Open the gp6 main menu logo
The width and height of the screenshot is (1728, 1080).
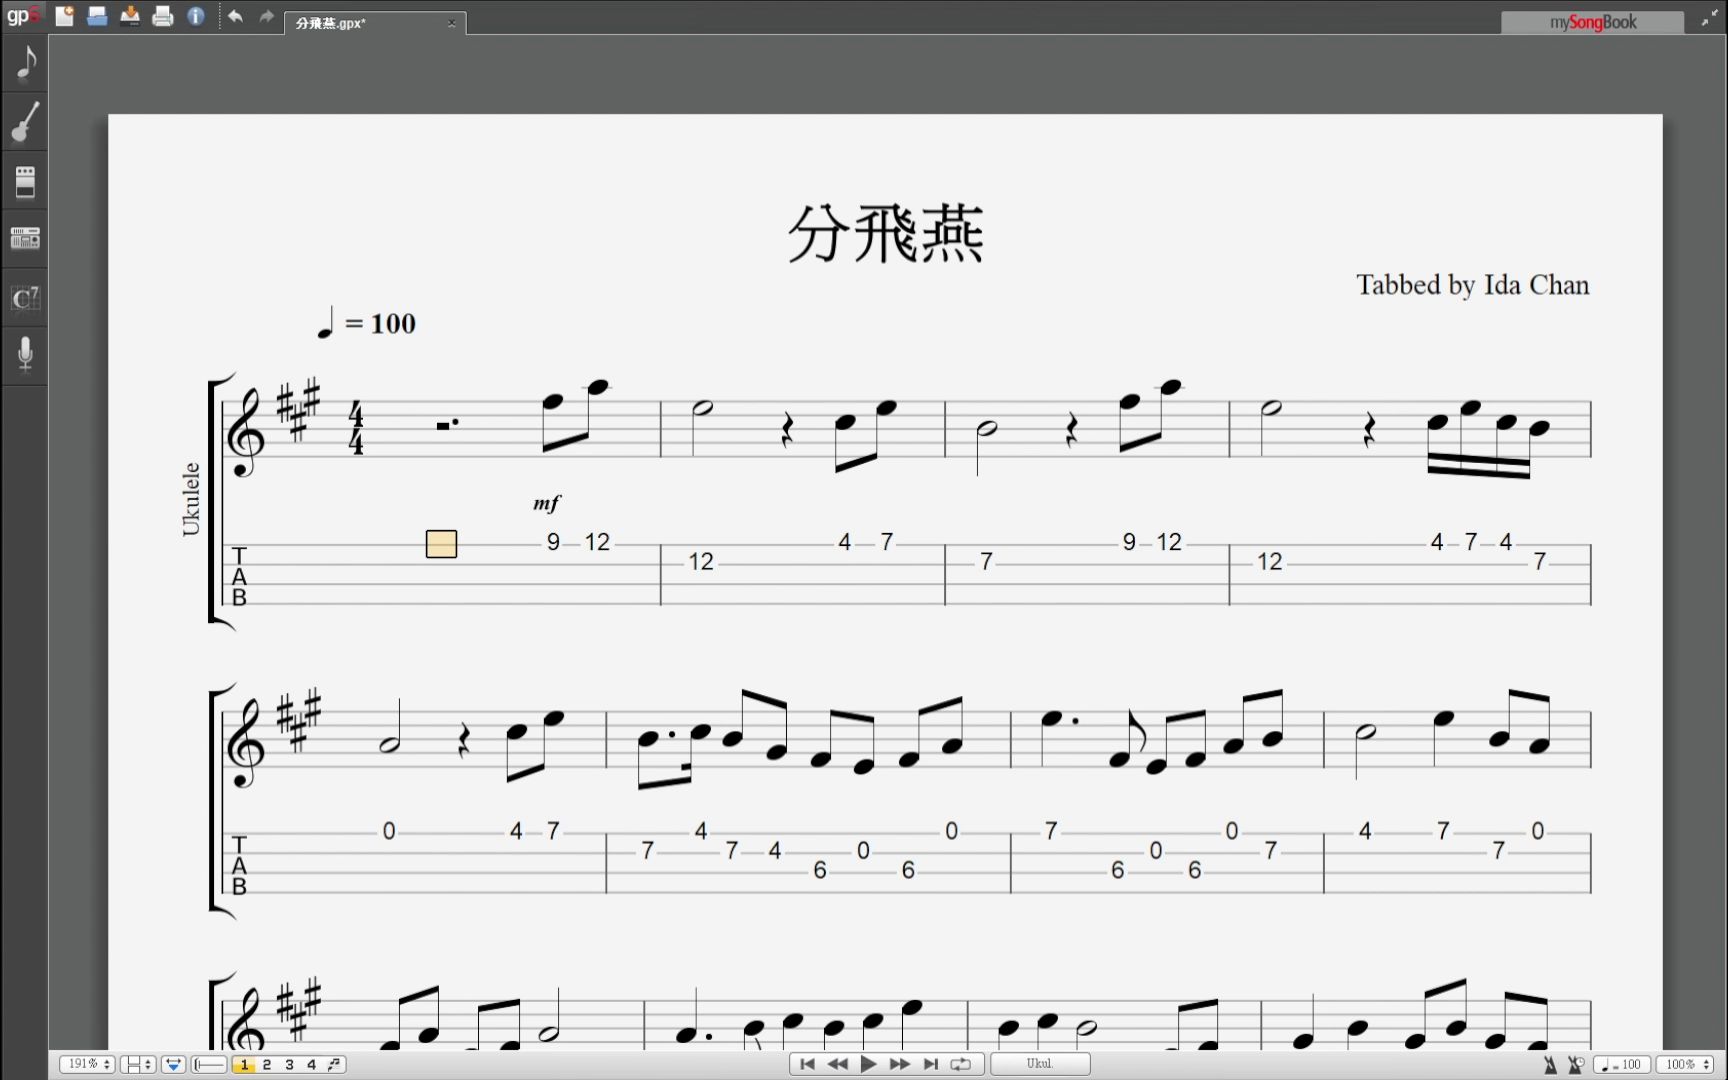pos(22,15)
